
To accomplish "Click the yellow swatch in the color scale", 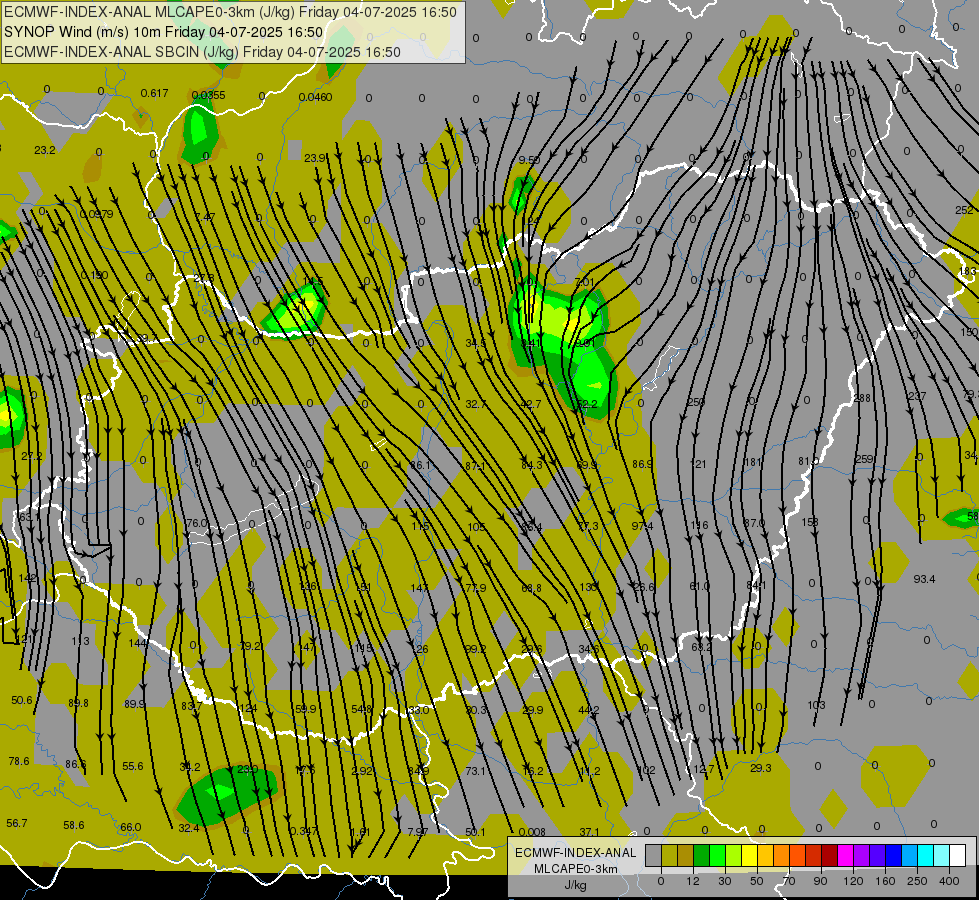I will 749,855.
